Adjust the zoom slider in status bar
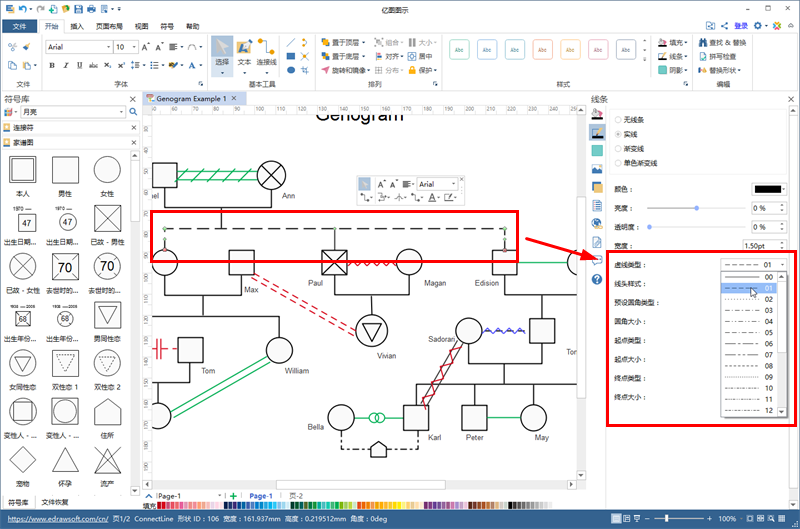 [x=679, y=518]
